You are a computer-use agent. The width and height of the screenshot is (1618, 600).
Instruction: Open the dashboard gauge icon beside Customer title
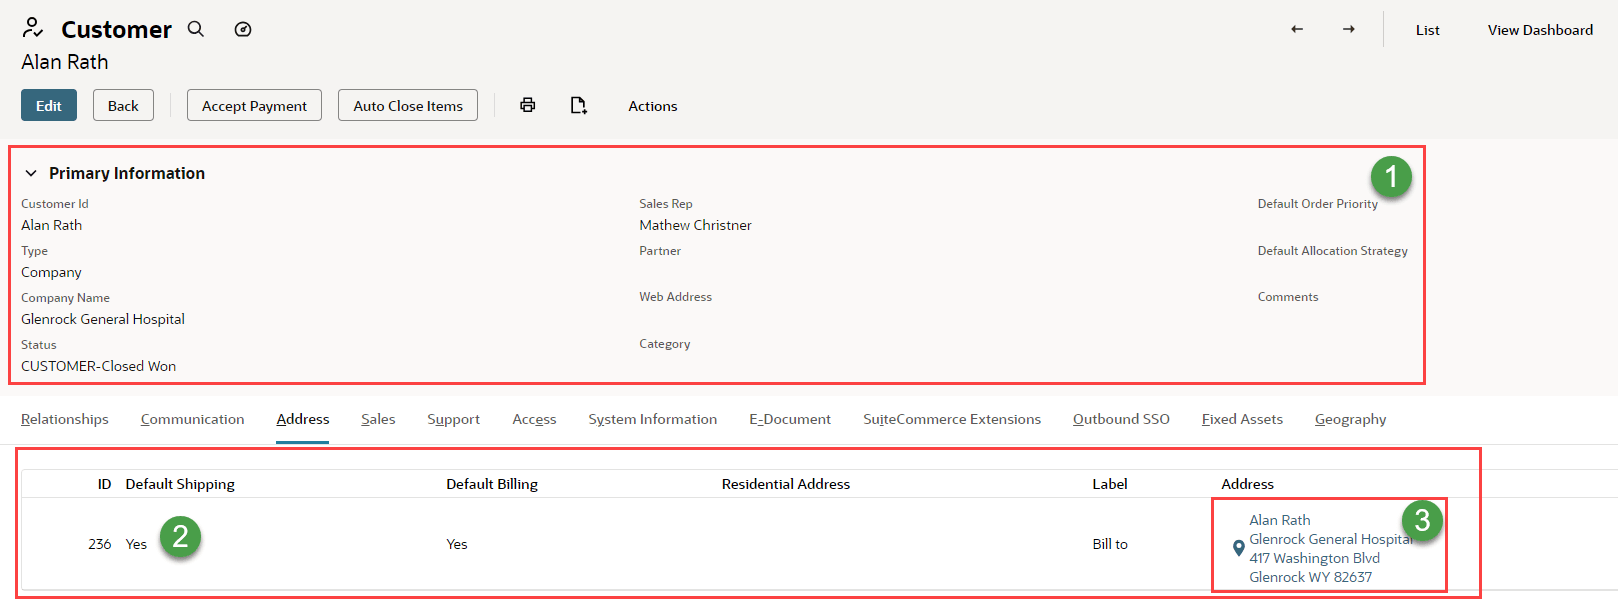(x=243, y=29)
